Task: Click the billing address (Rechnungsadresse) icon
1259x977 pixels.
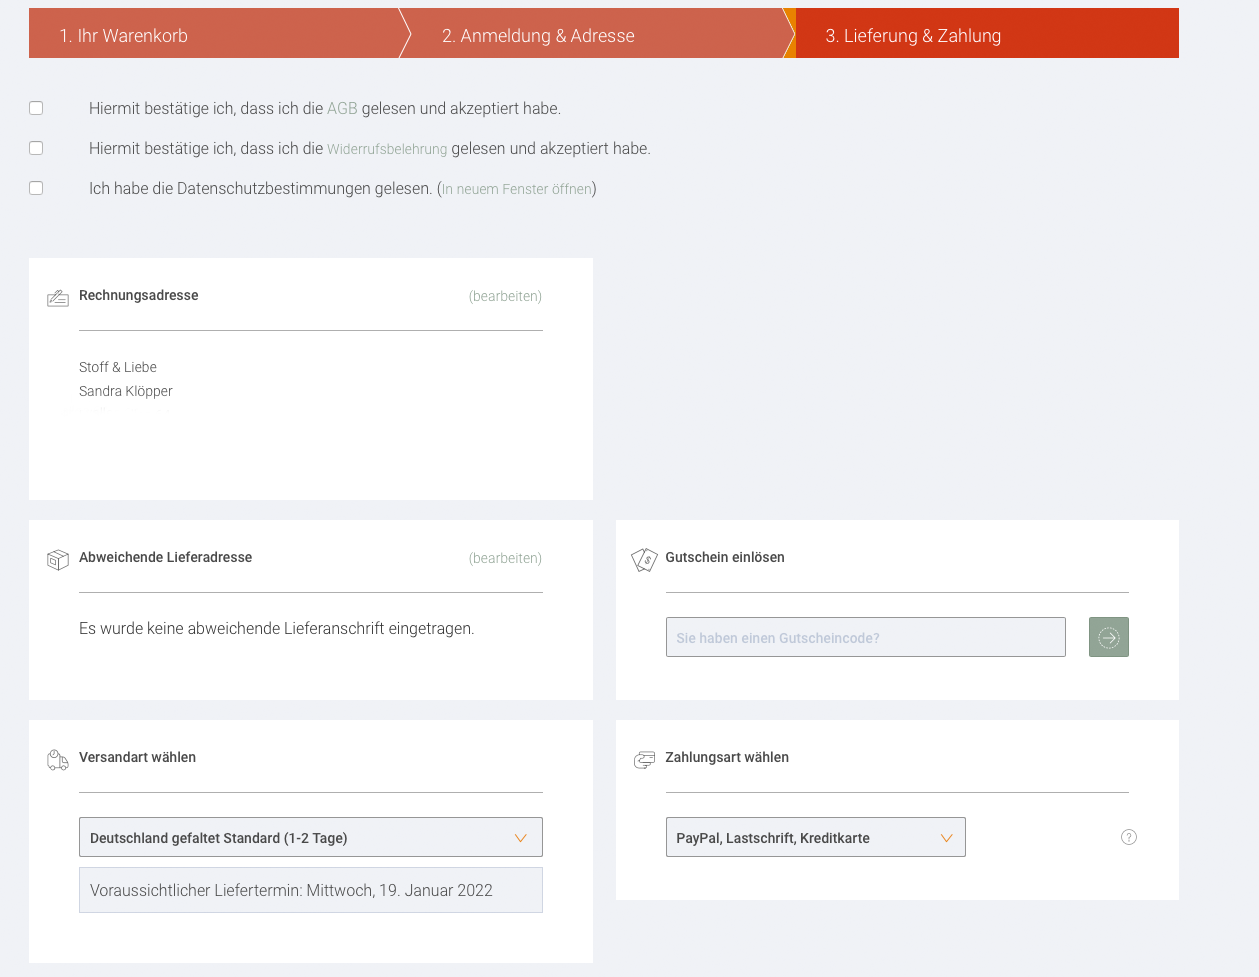Action: click(58, 298)
